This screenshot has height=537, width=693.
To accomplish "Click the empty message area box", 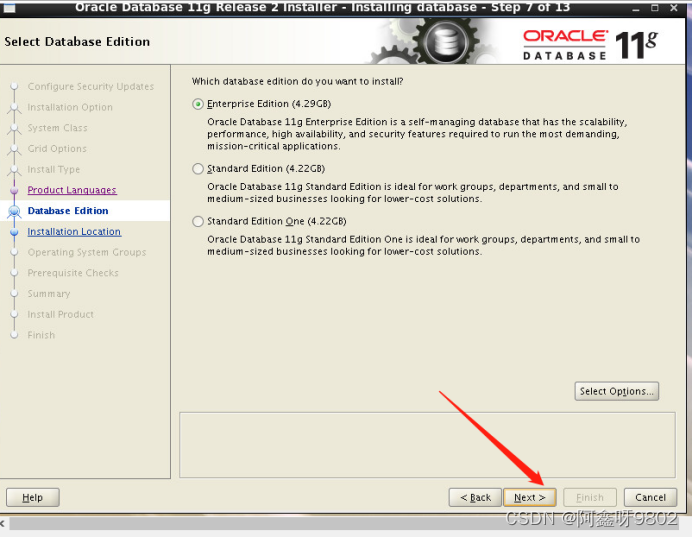I will pos(427,445).
